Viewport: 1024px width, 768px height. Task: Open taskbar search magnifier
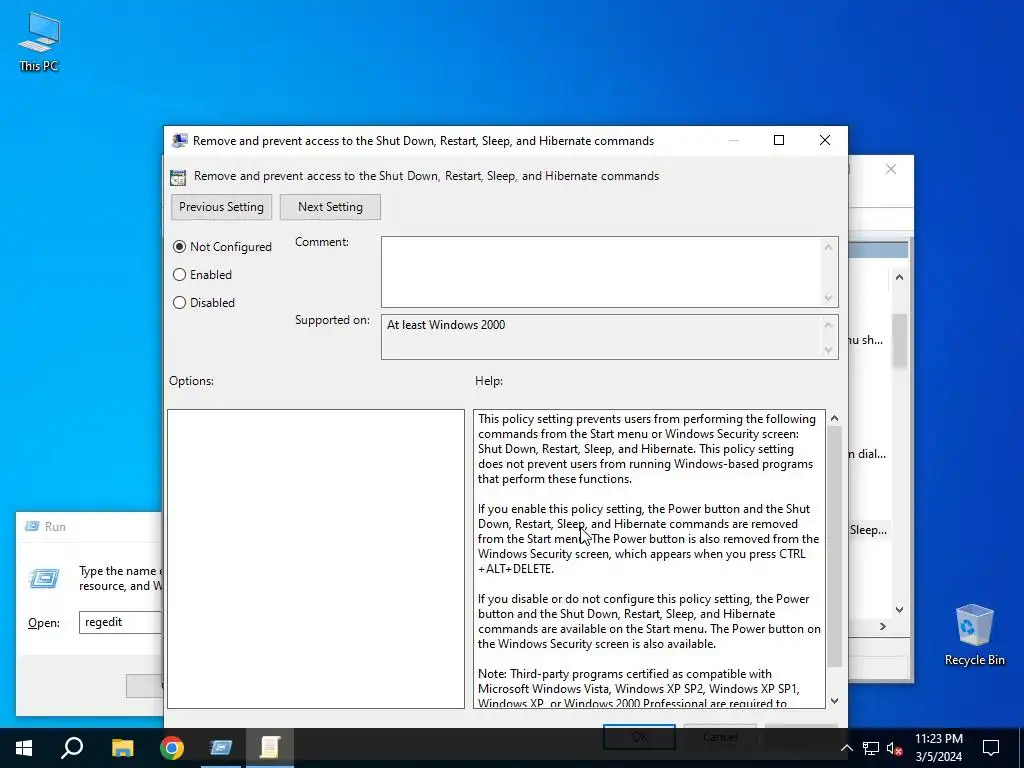coord(72,748)
